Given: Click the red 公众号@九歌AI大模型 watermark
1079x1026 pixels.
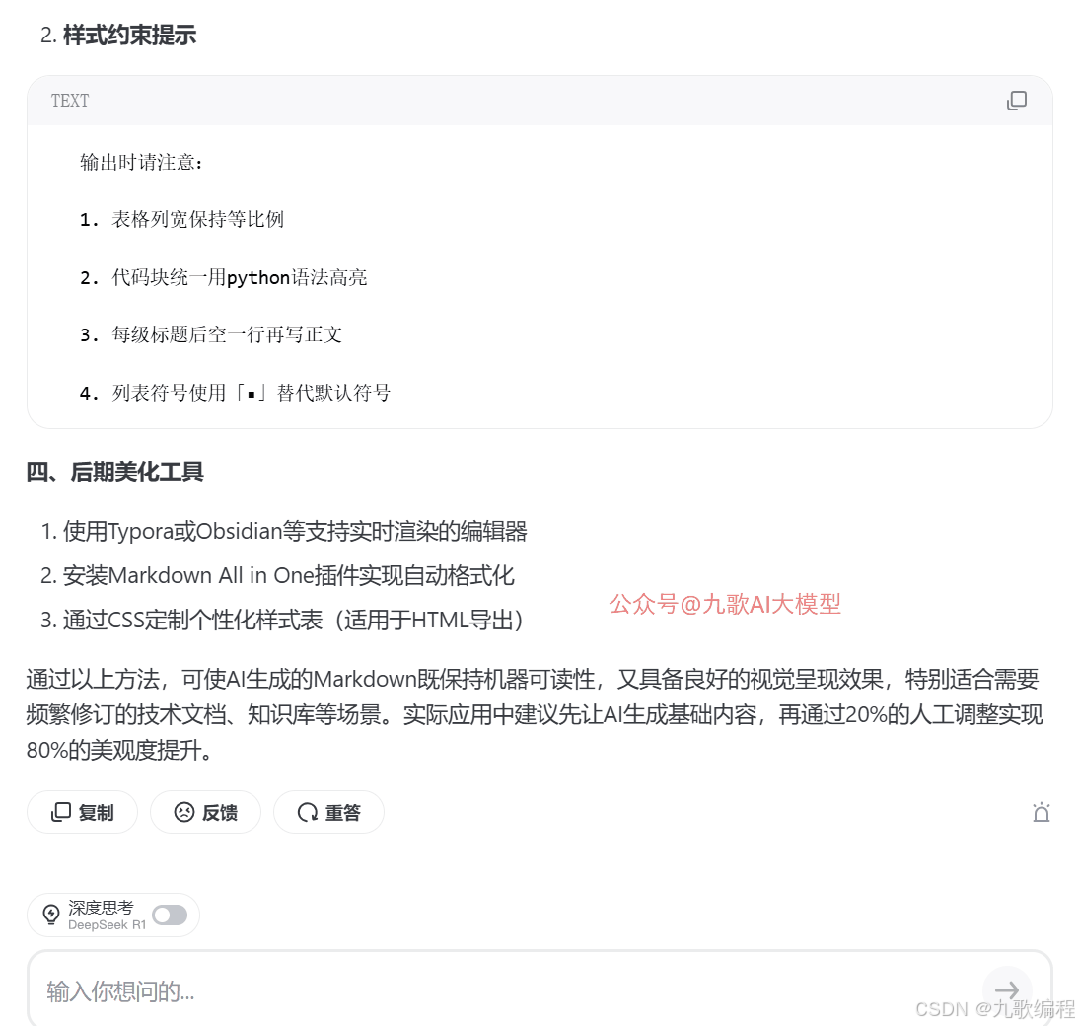Looking at the screenshot, I should (x=725, y=604).
